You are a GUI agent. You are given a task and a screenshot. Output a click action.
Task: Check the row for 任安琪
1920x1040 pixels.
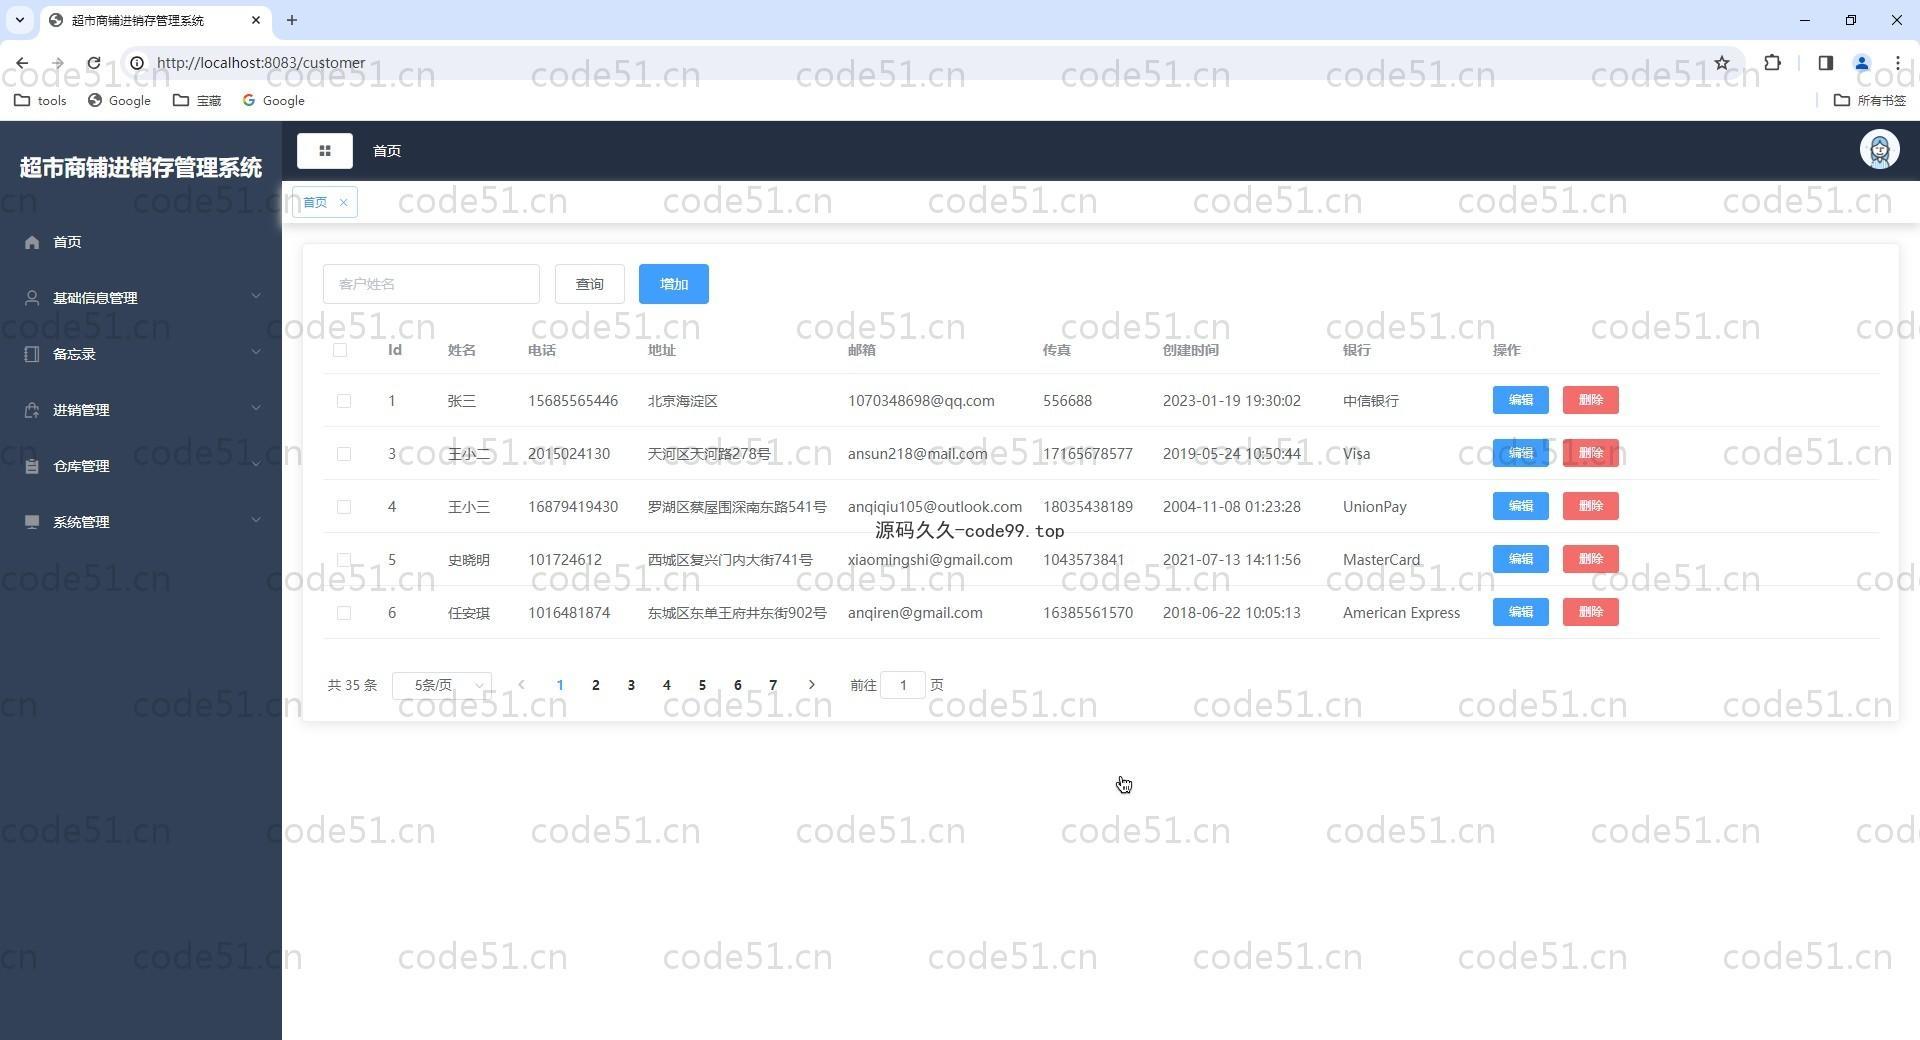344,613
